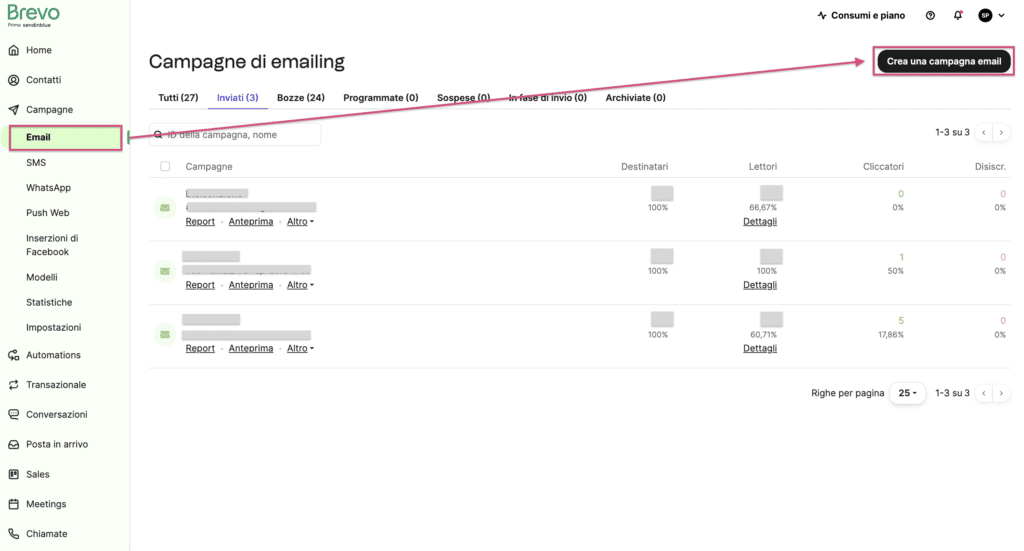Expand the SP account menu chevron
This screenshot has width=1024, height=551.
click(1001, 15)
